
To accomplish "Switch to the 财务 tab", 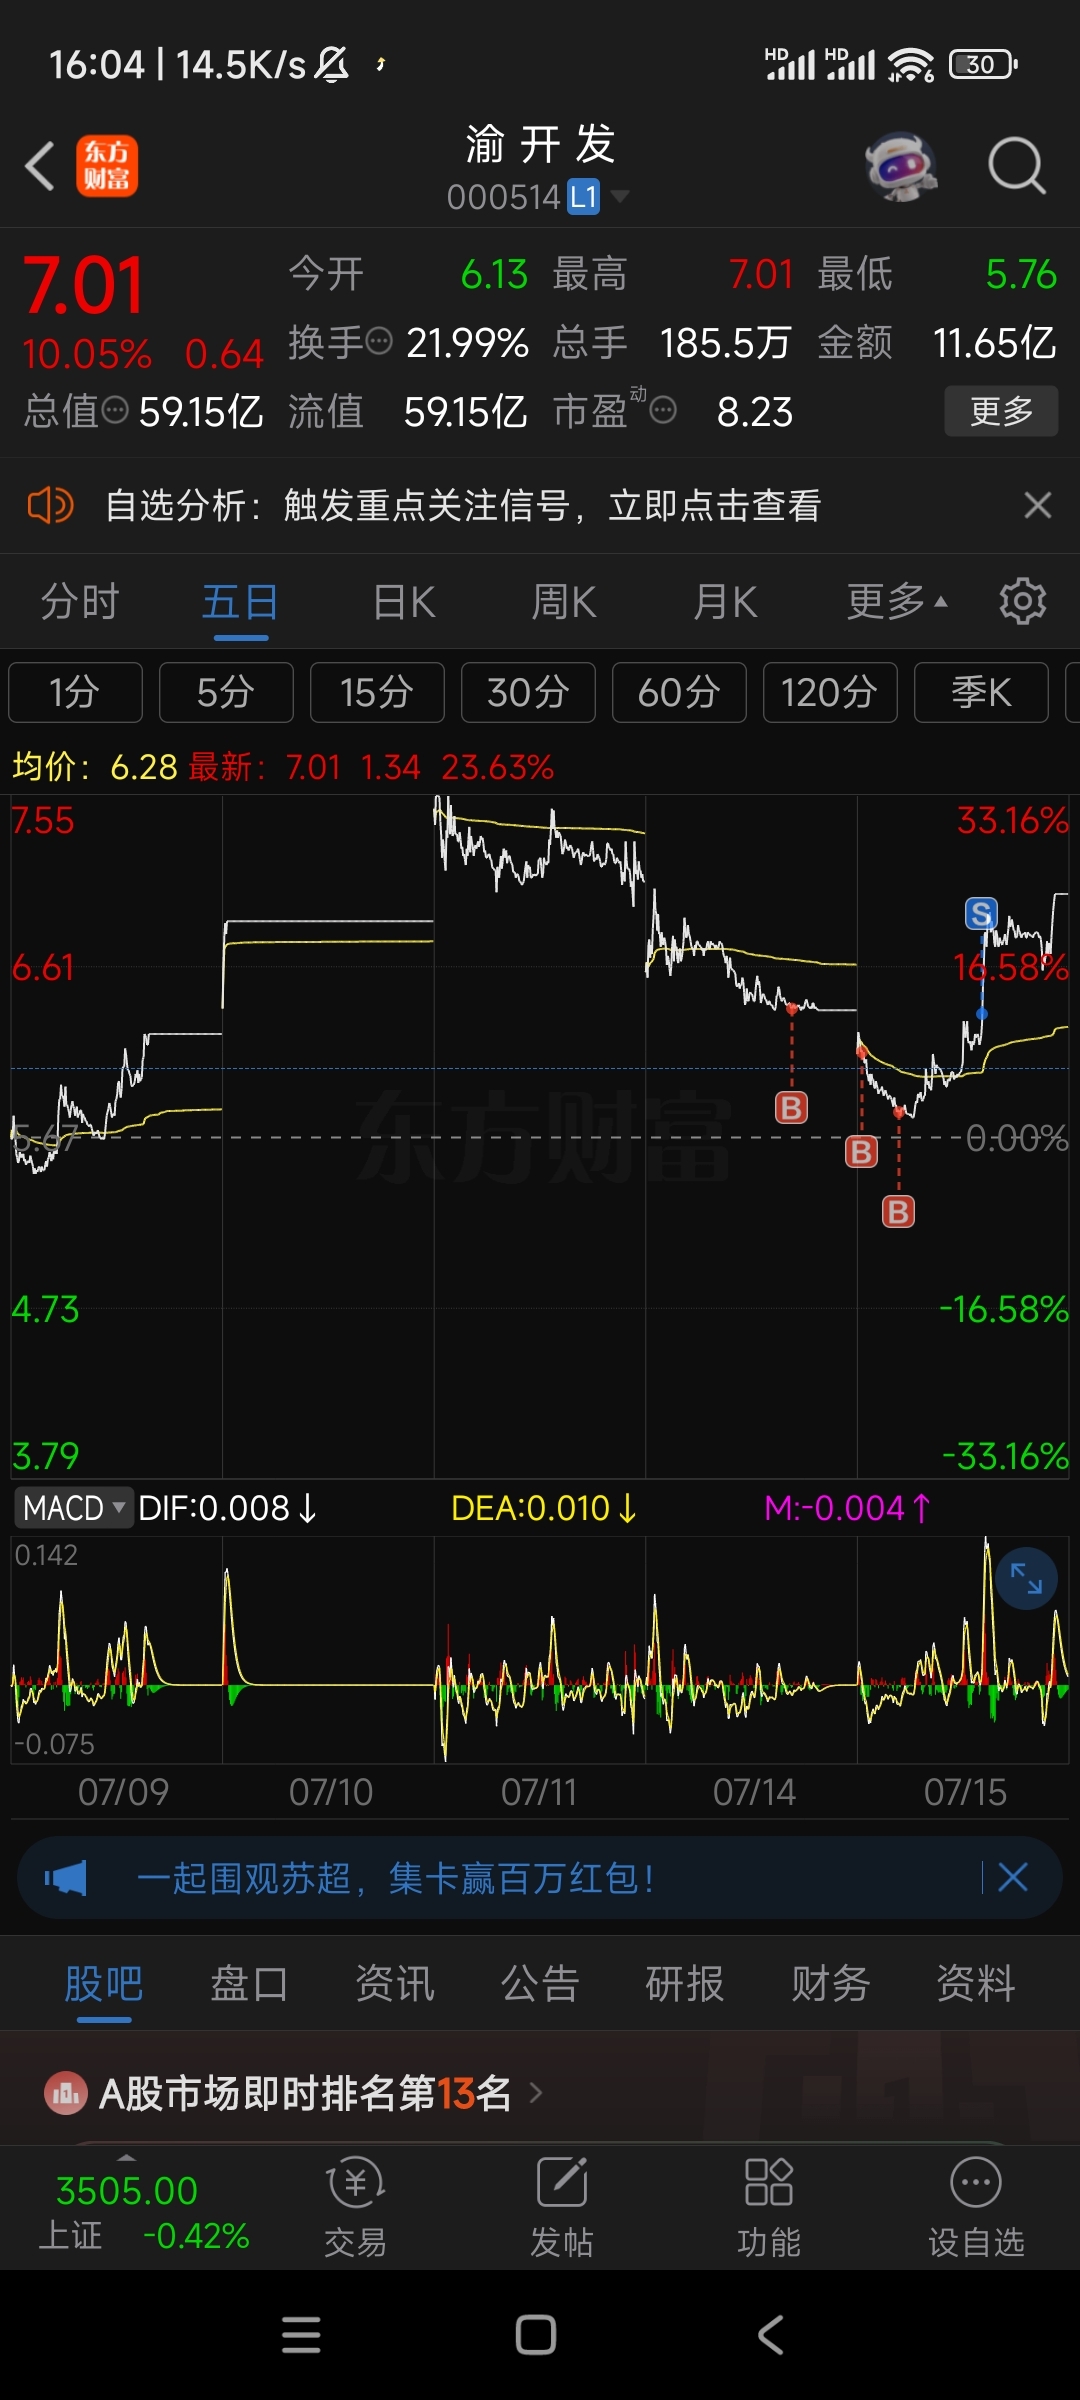I will click(x=831, y=1984).
